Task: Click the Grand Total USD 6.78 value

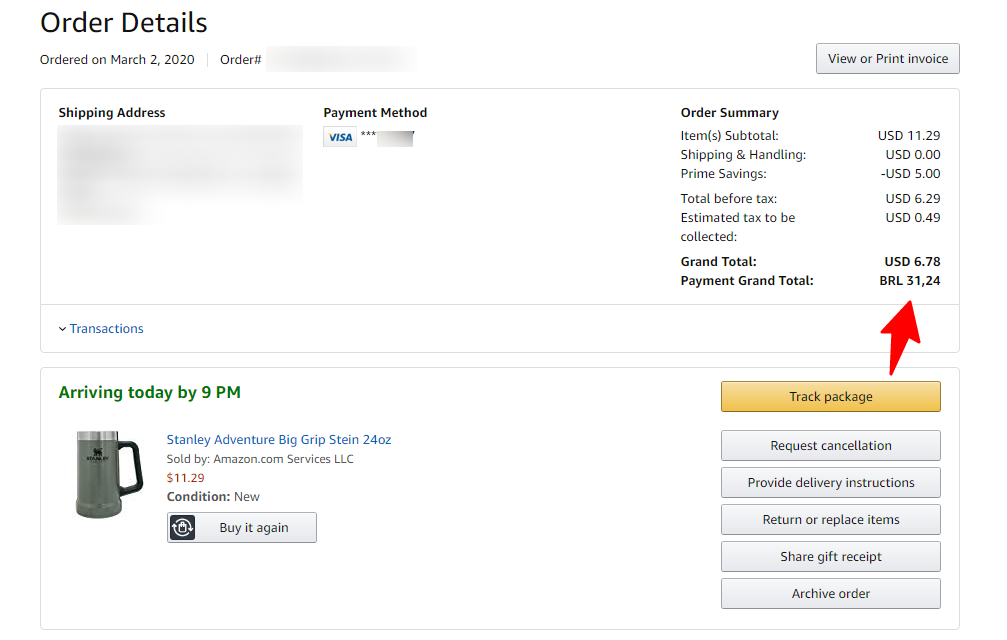Action: pos(912,261)
